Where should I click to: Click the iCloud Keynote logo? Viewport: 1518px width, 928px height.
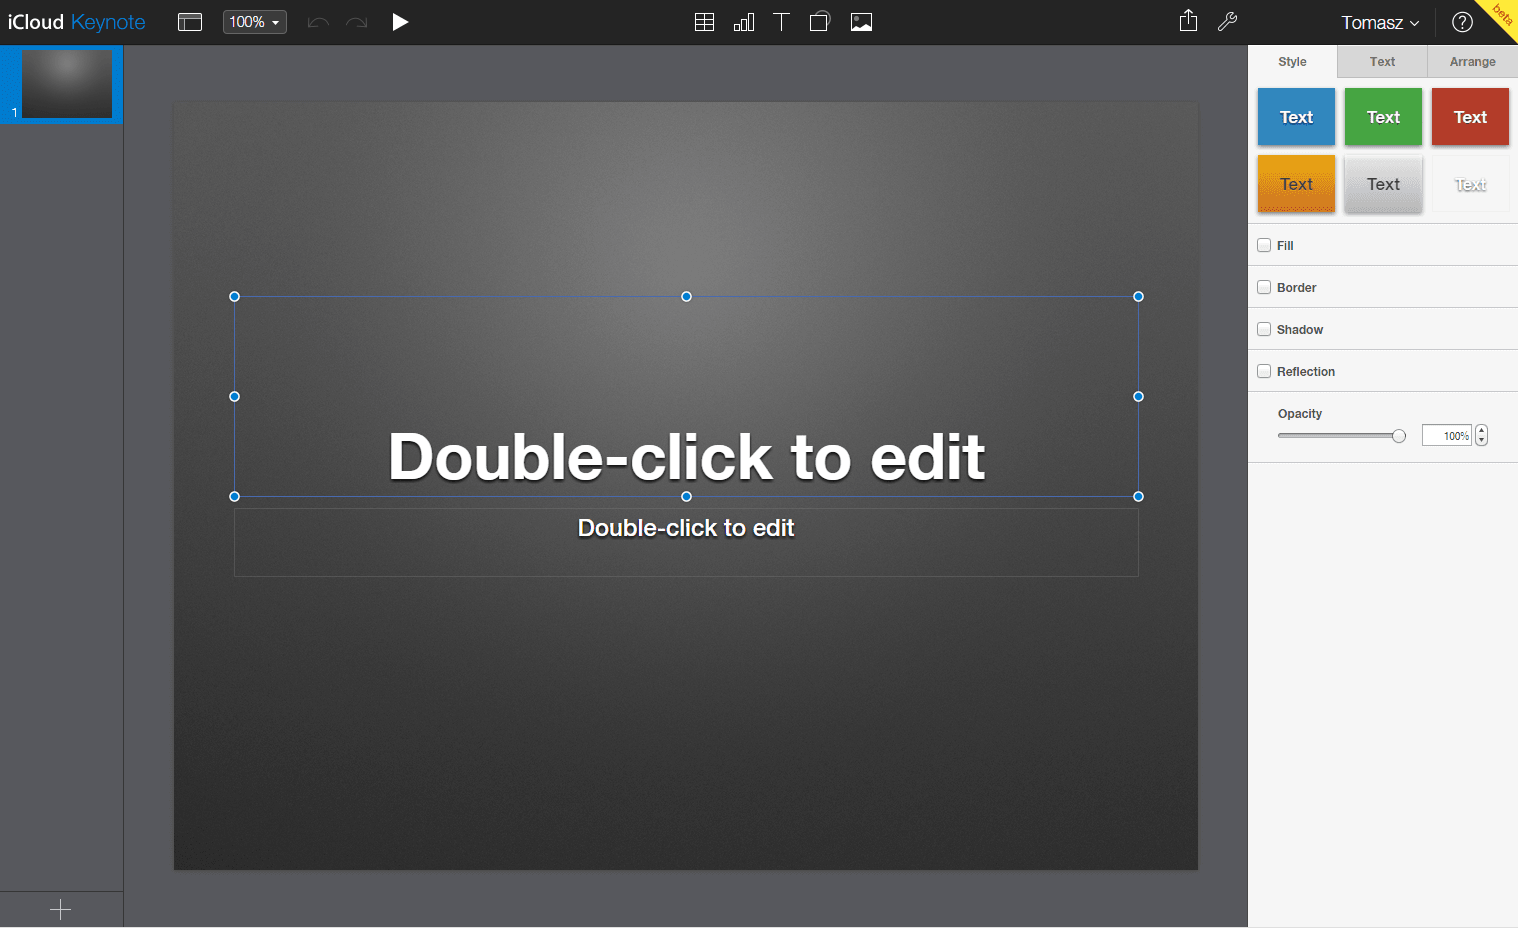tap(76, 22)
